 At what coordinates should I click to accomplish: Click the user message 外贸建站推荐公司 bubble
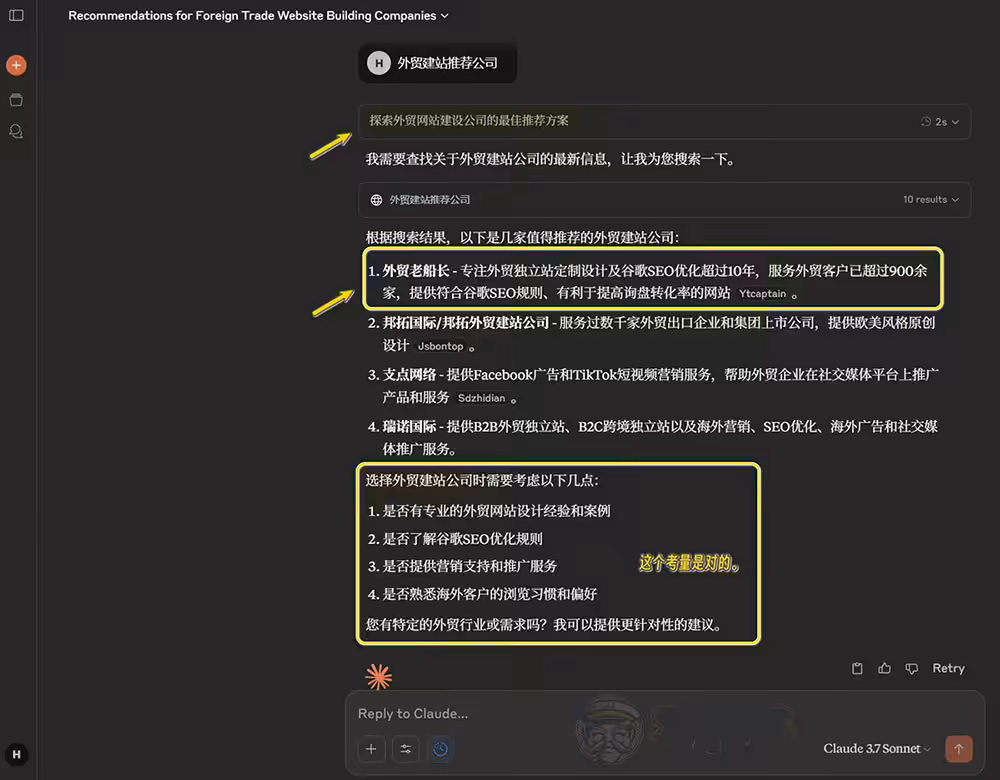click(438, 63)
